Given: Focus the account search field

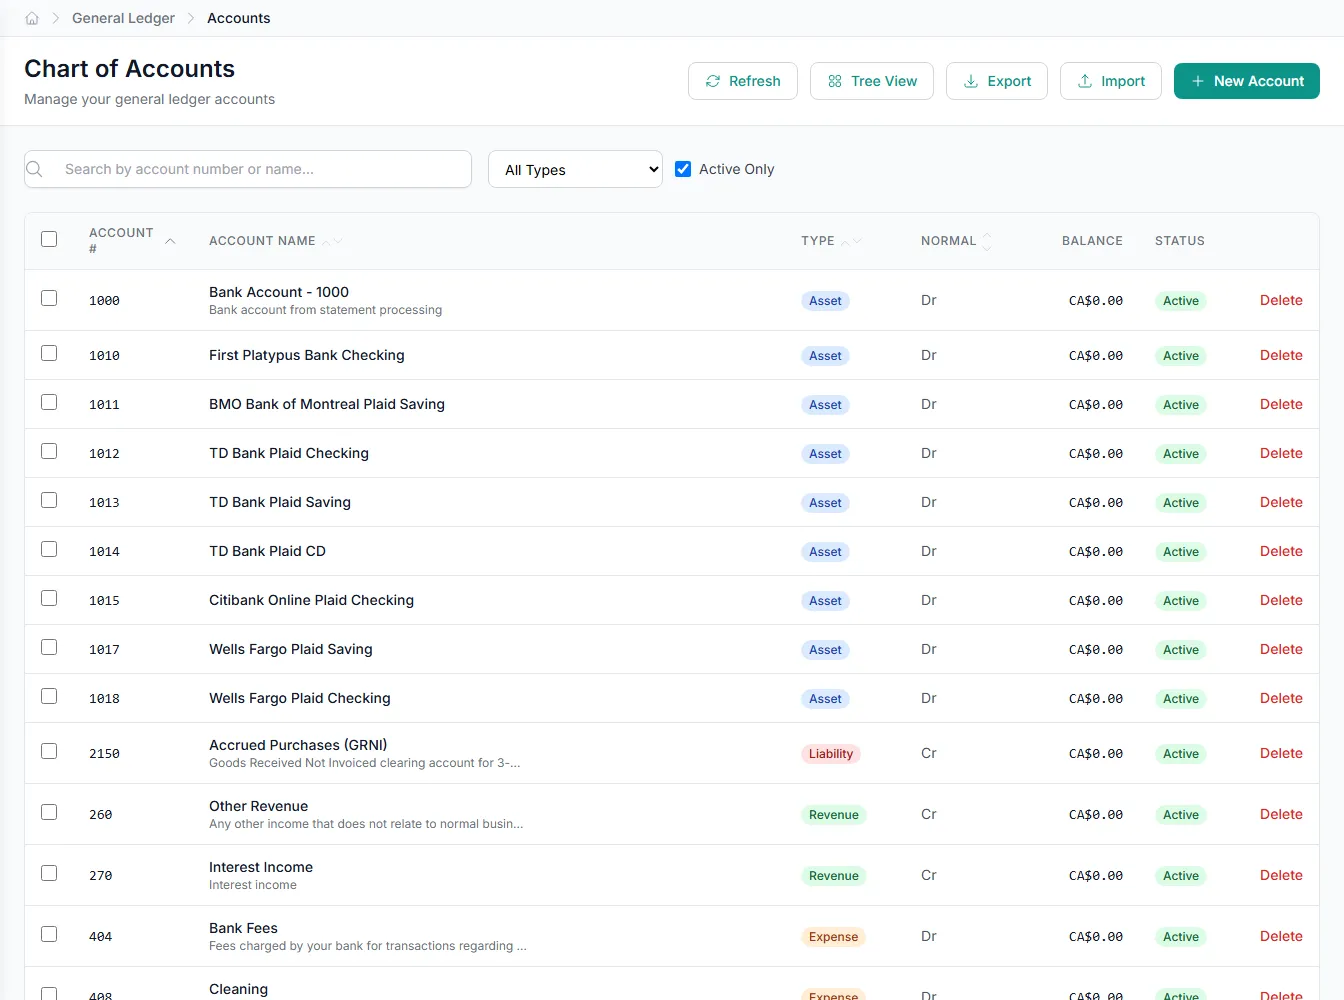Looking at the screenshot, I should 248,169.
